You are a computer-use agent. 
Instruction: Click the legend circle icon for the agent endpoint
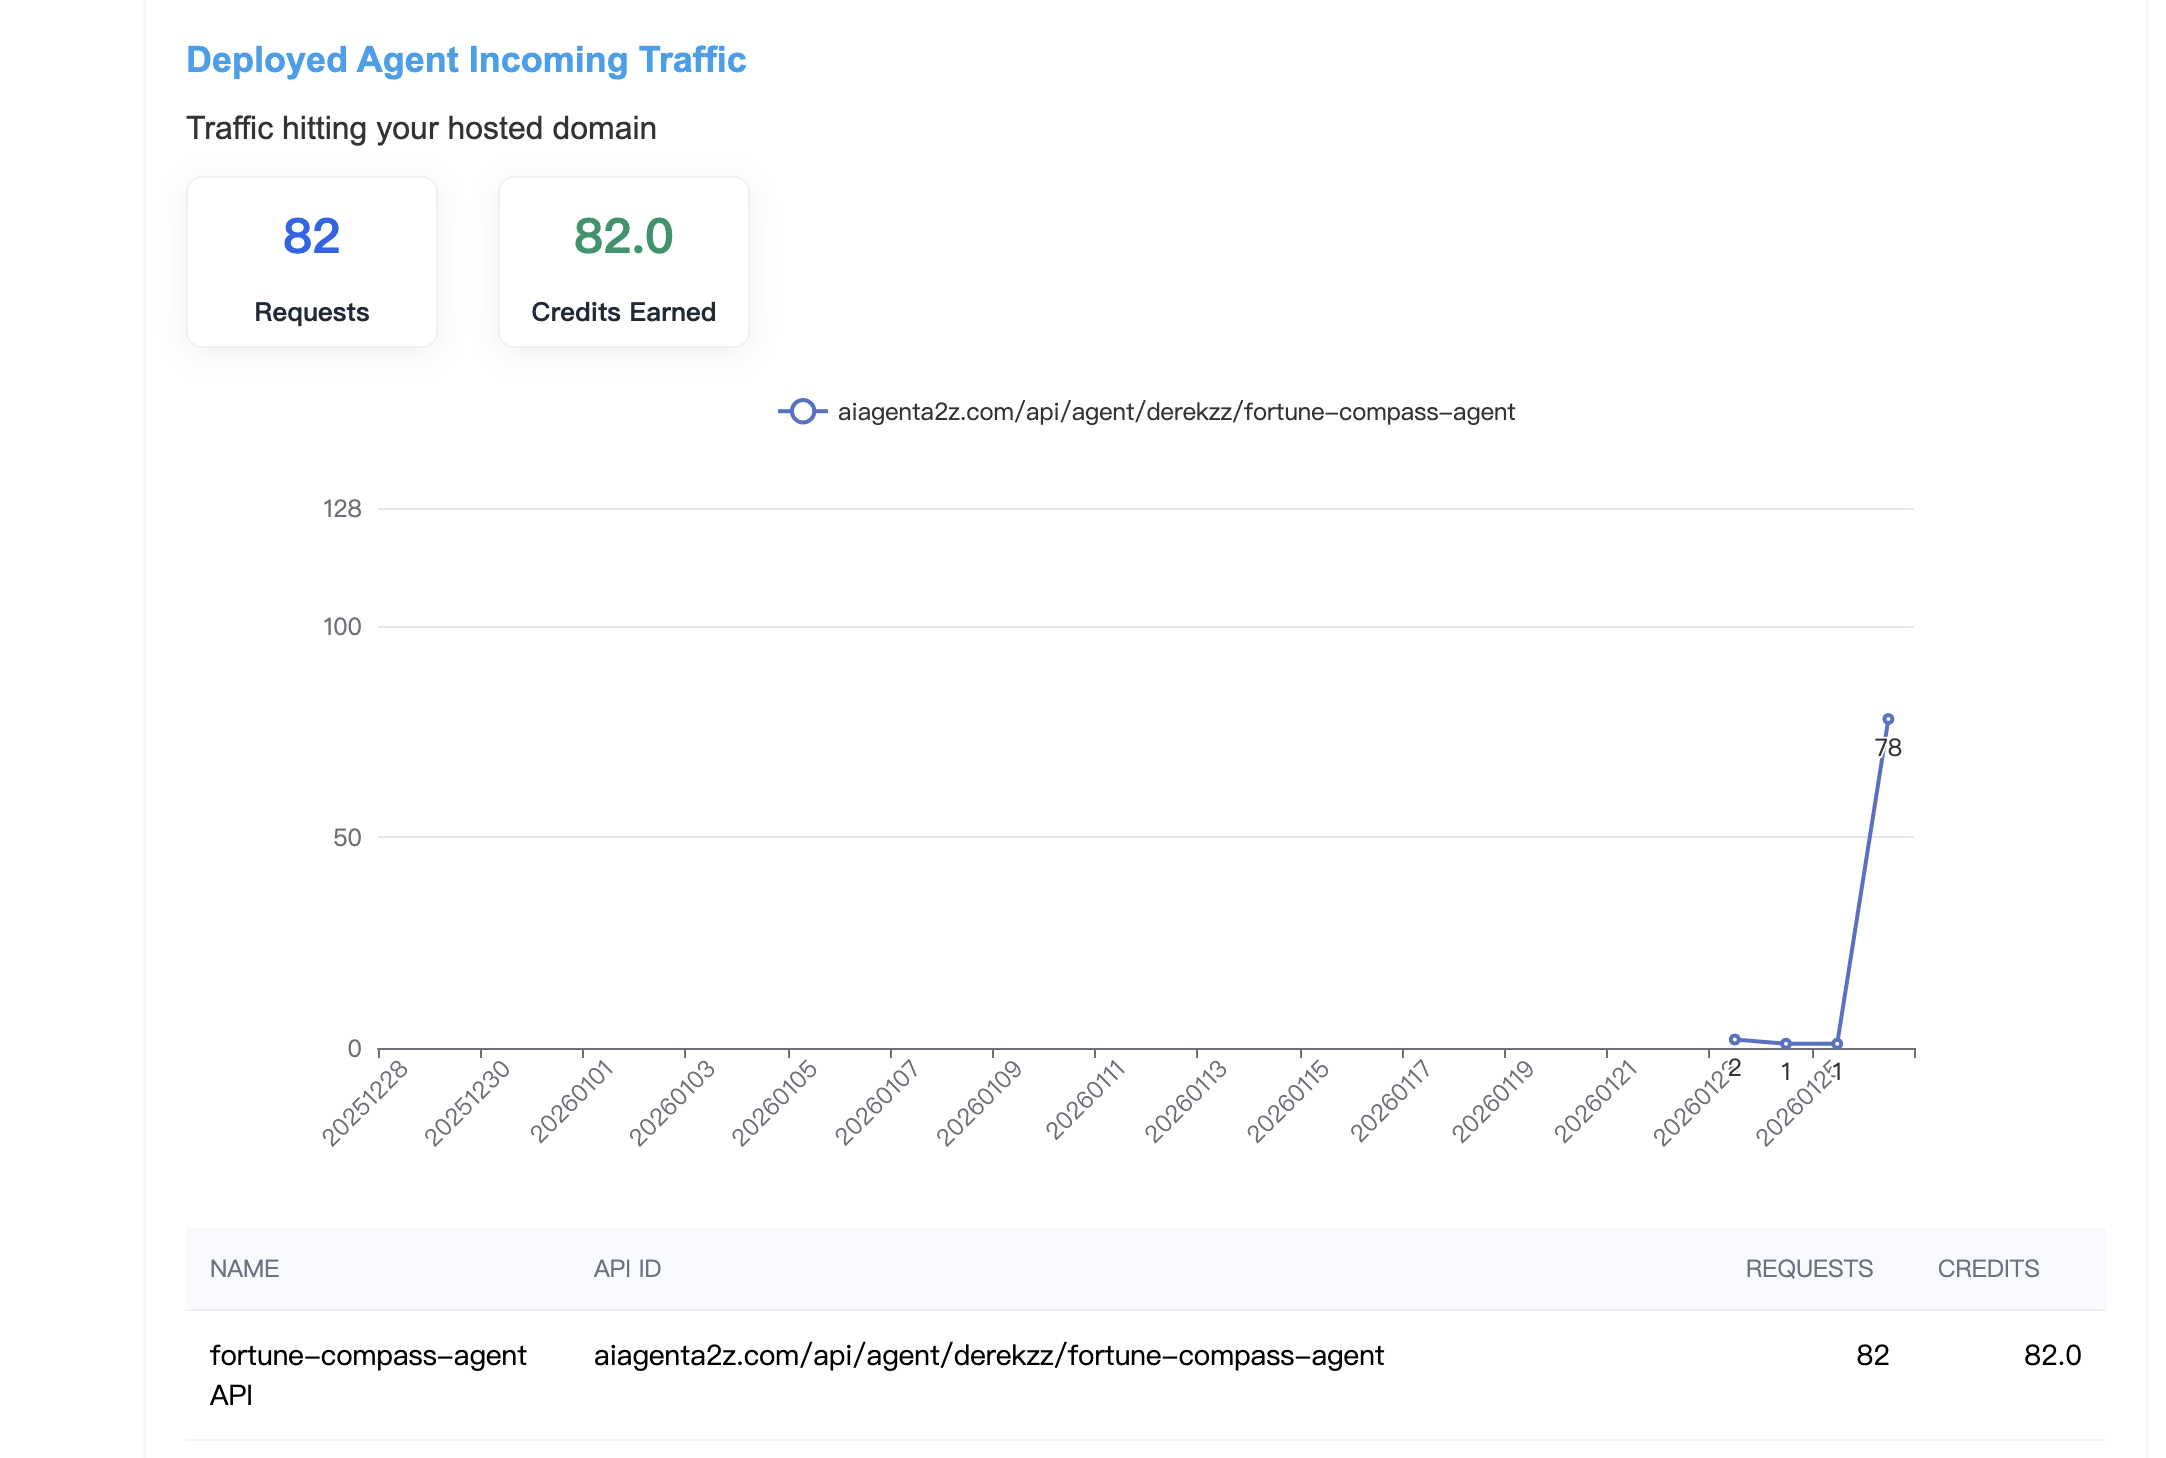[x=801, y=412]
